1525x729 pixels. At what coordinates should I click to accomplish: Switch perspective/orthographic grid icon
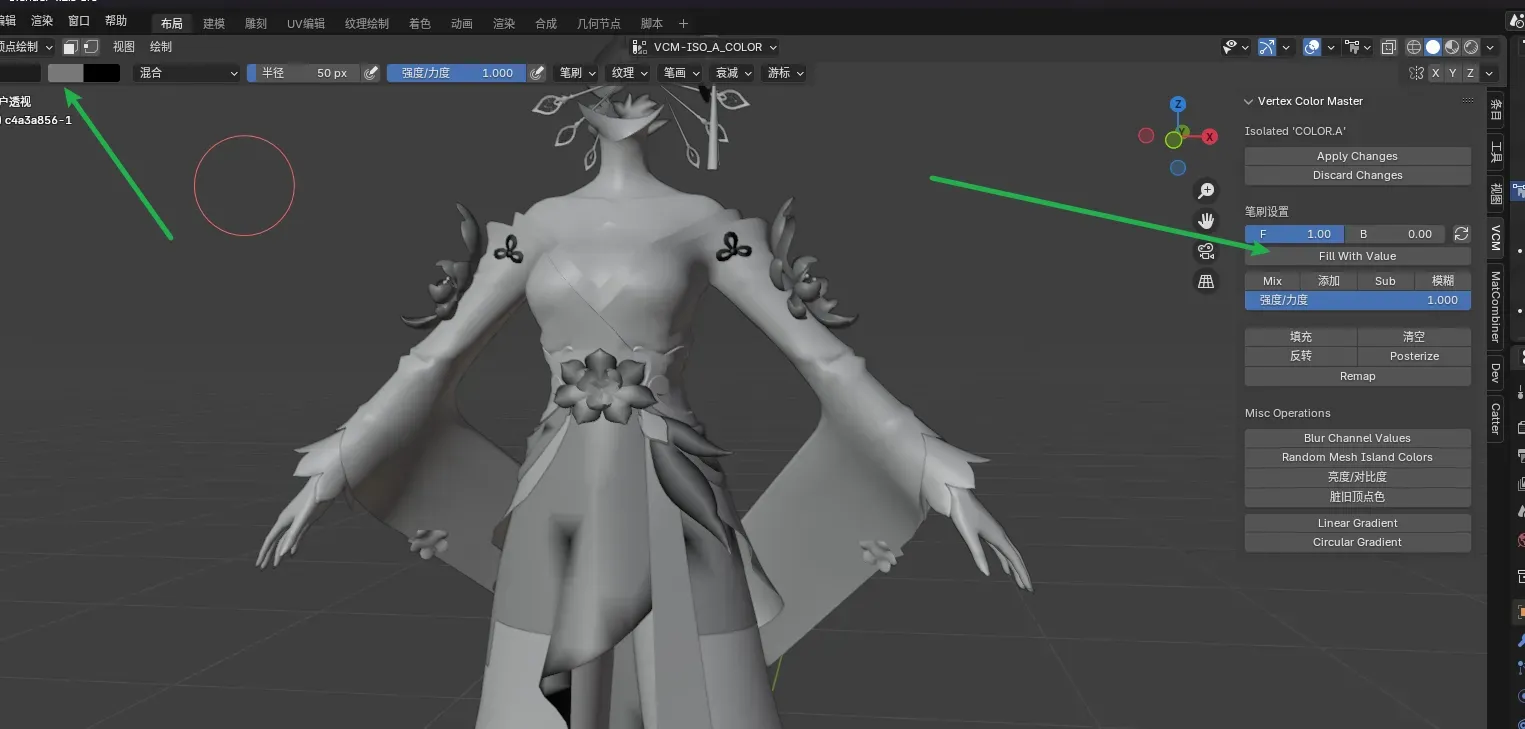click(x=1206, y=282)
